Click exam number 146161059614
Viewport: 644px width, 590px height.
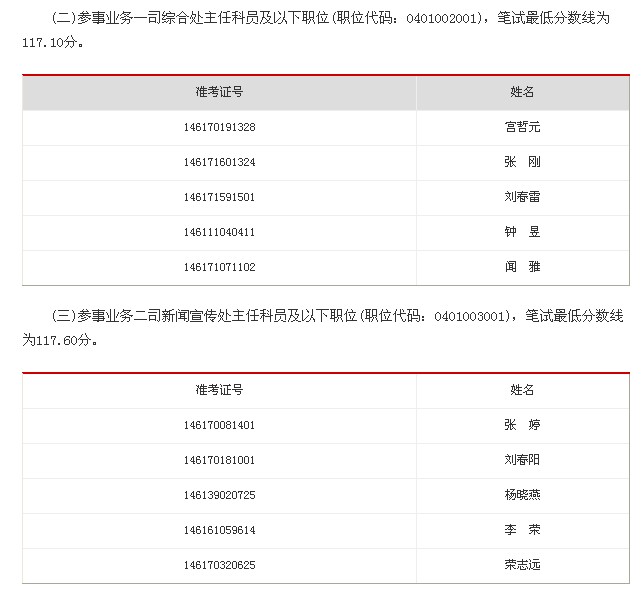point(220,530)
